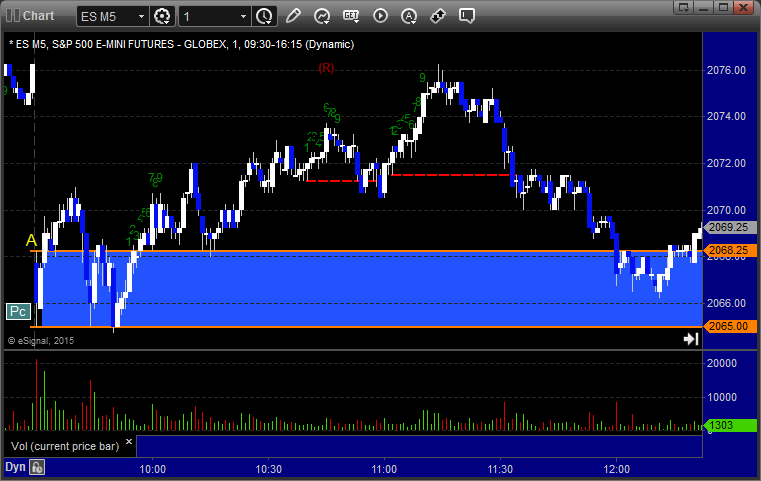
Task: Expand the ES M5 symbol dropdown
Action: (141, 17)
